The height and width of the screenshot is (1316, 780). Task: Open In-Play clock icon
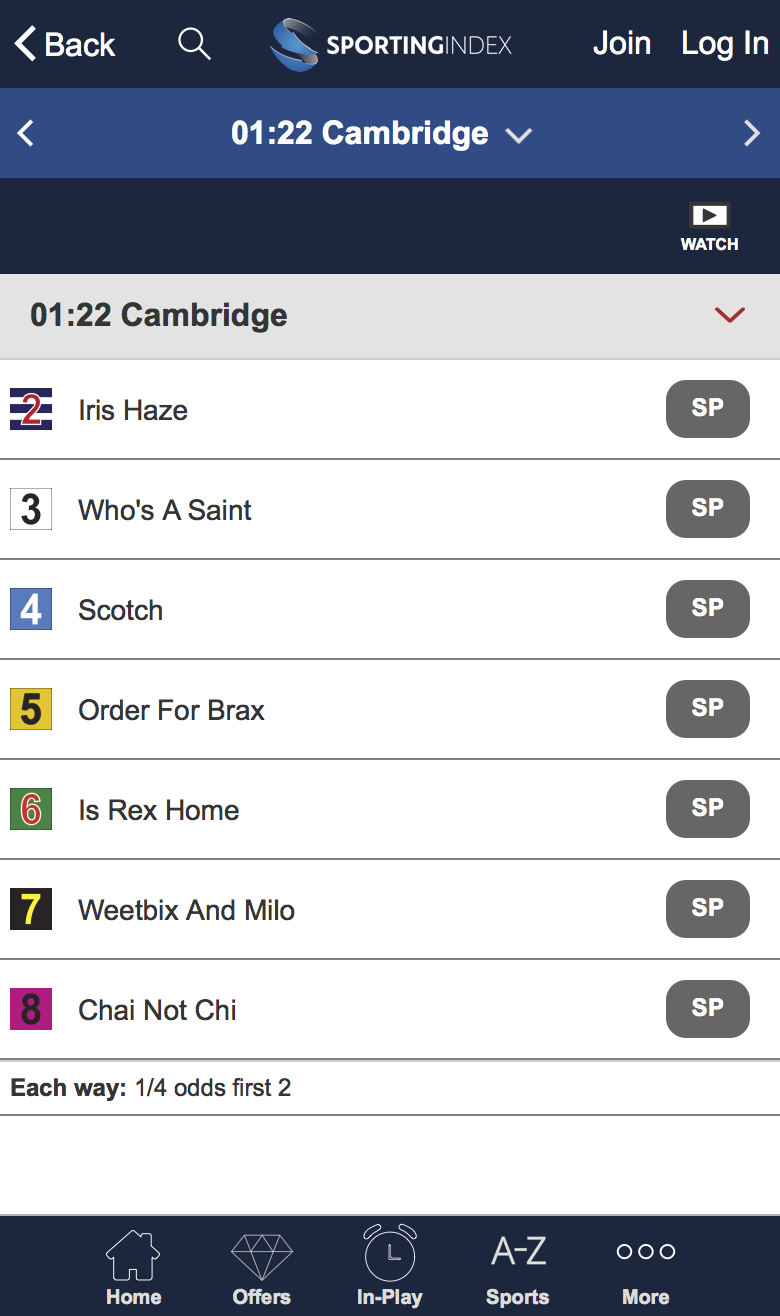click(x=389, y=1267)
